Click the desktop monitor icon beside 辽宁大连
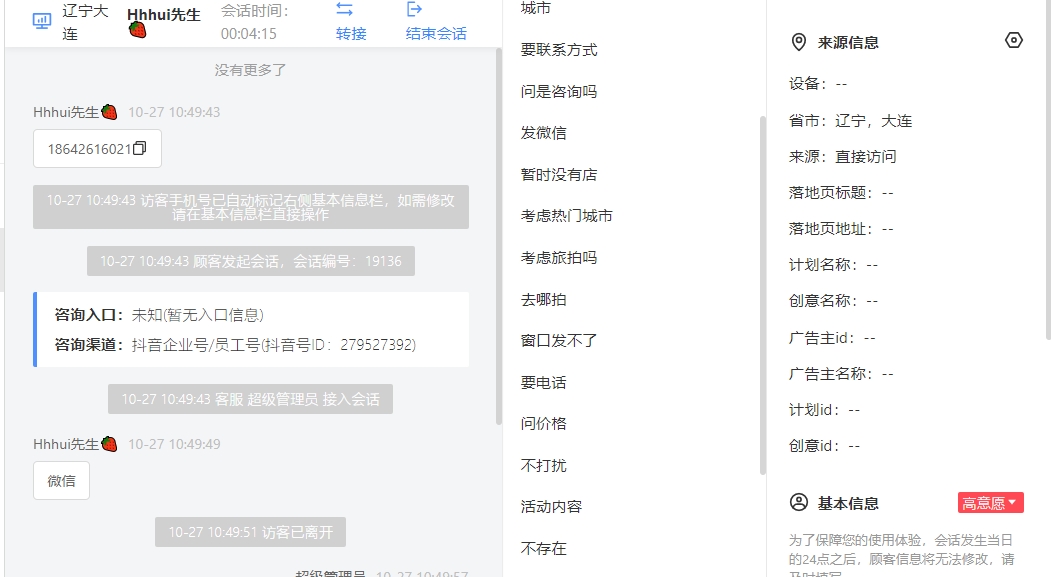The image size is (1051, 577). point(42,21)
